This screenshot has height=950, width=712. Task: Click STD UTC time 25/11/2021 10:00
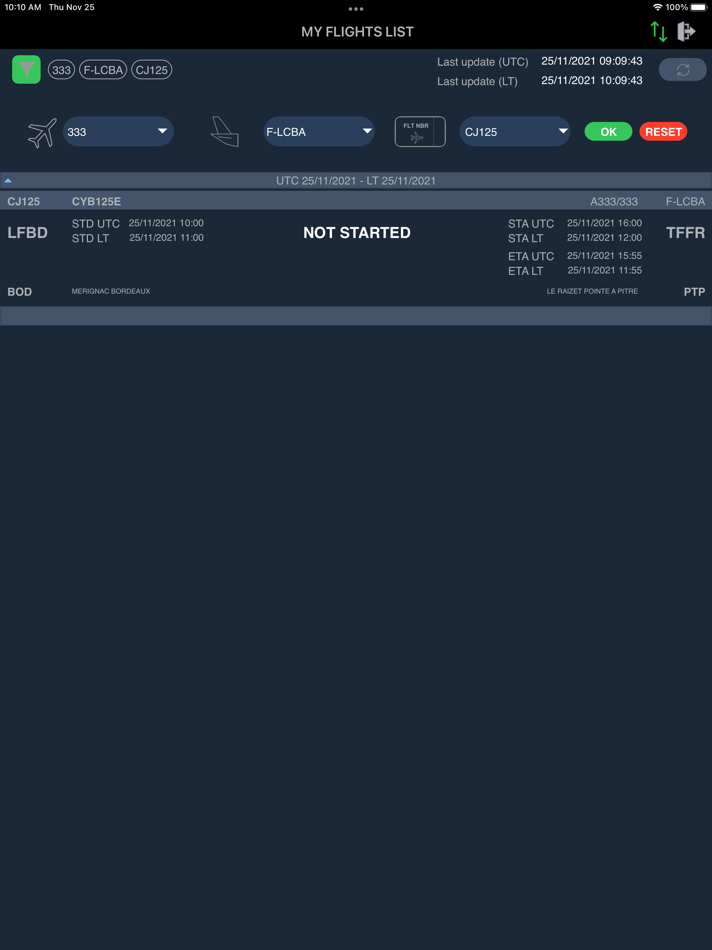pyautogui.click(x=166, y=223)
